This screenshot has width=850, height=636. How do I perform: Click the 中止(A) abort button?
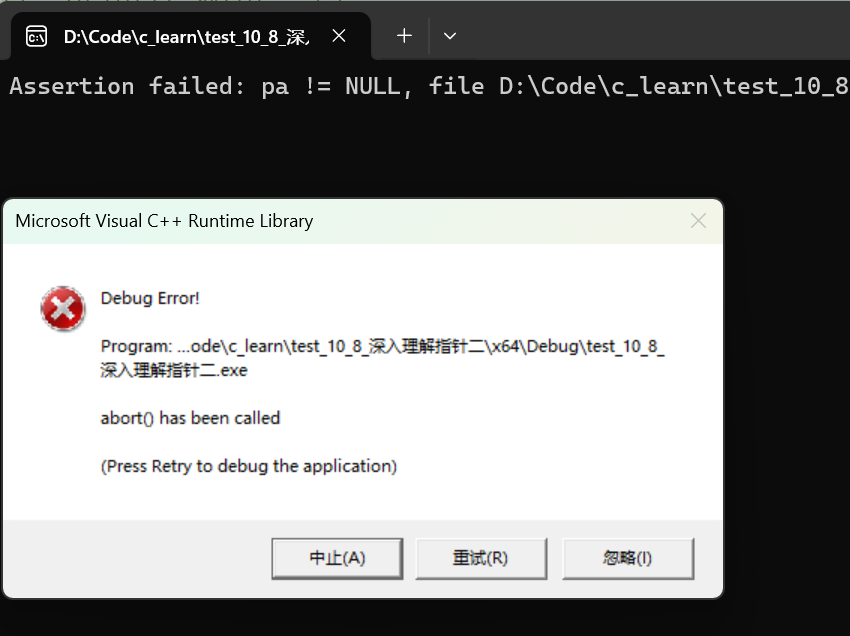(337, 558)
